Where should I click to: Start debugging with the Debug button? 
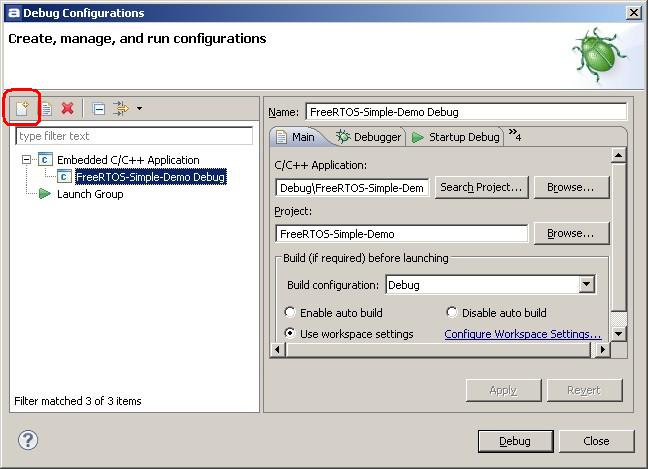click(x=515, y=441)
